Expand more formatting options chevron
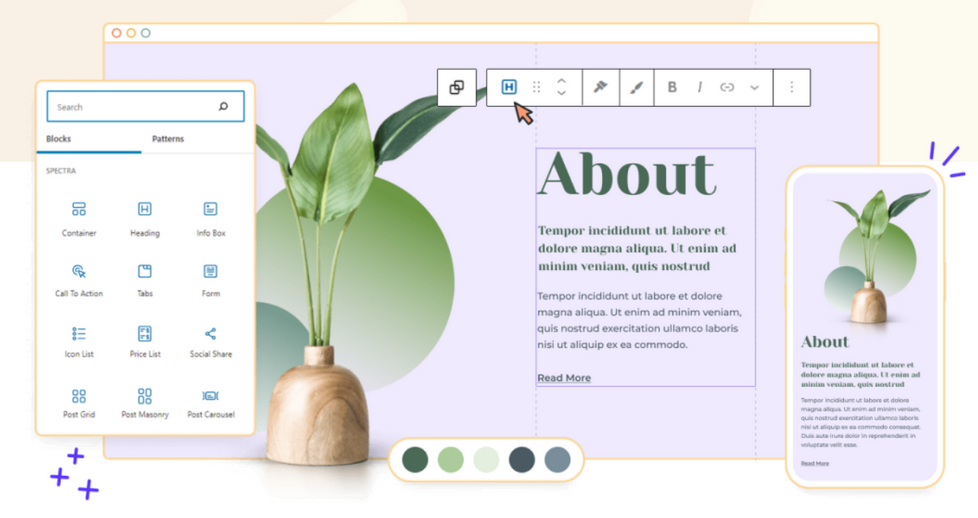The height and width of the screenshot is (518, 978). click(754, 88)
